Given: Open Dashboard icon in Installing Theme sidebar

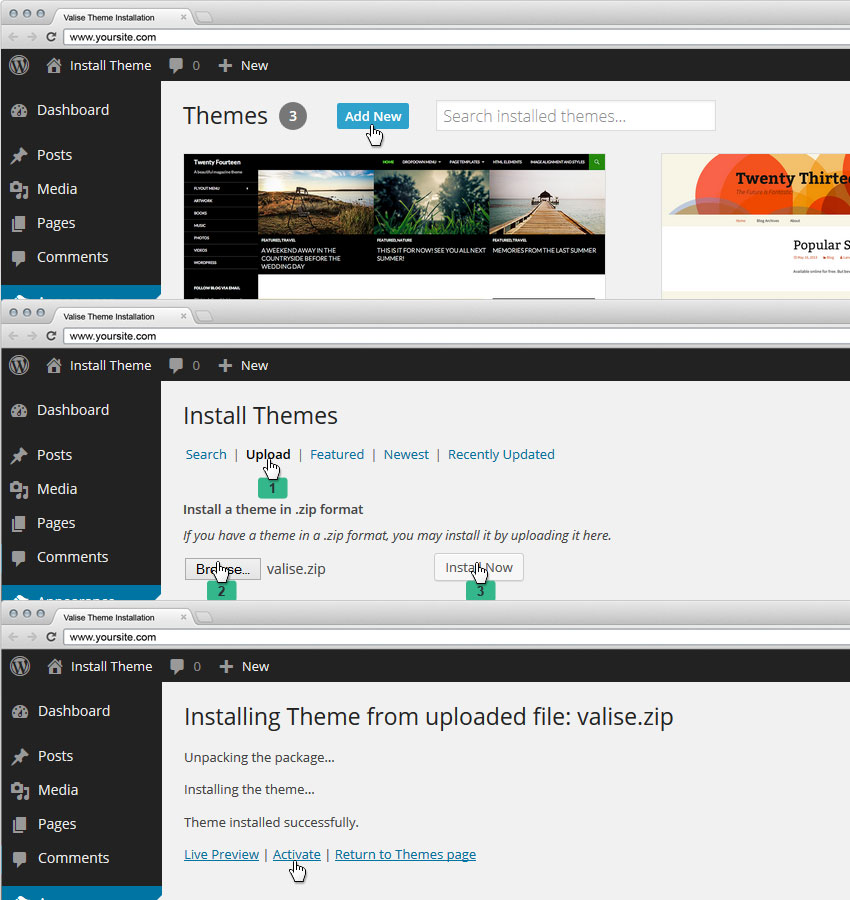Looking at the screenshot, I should [x=20, y=712].
